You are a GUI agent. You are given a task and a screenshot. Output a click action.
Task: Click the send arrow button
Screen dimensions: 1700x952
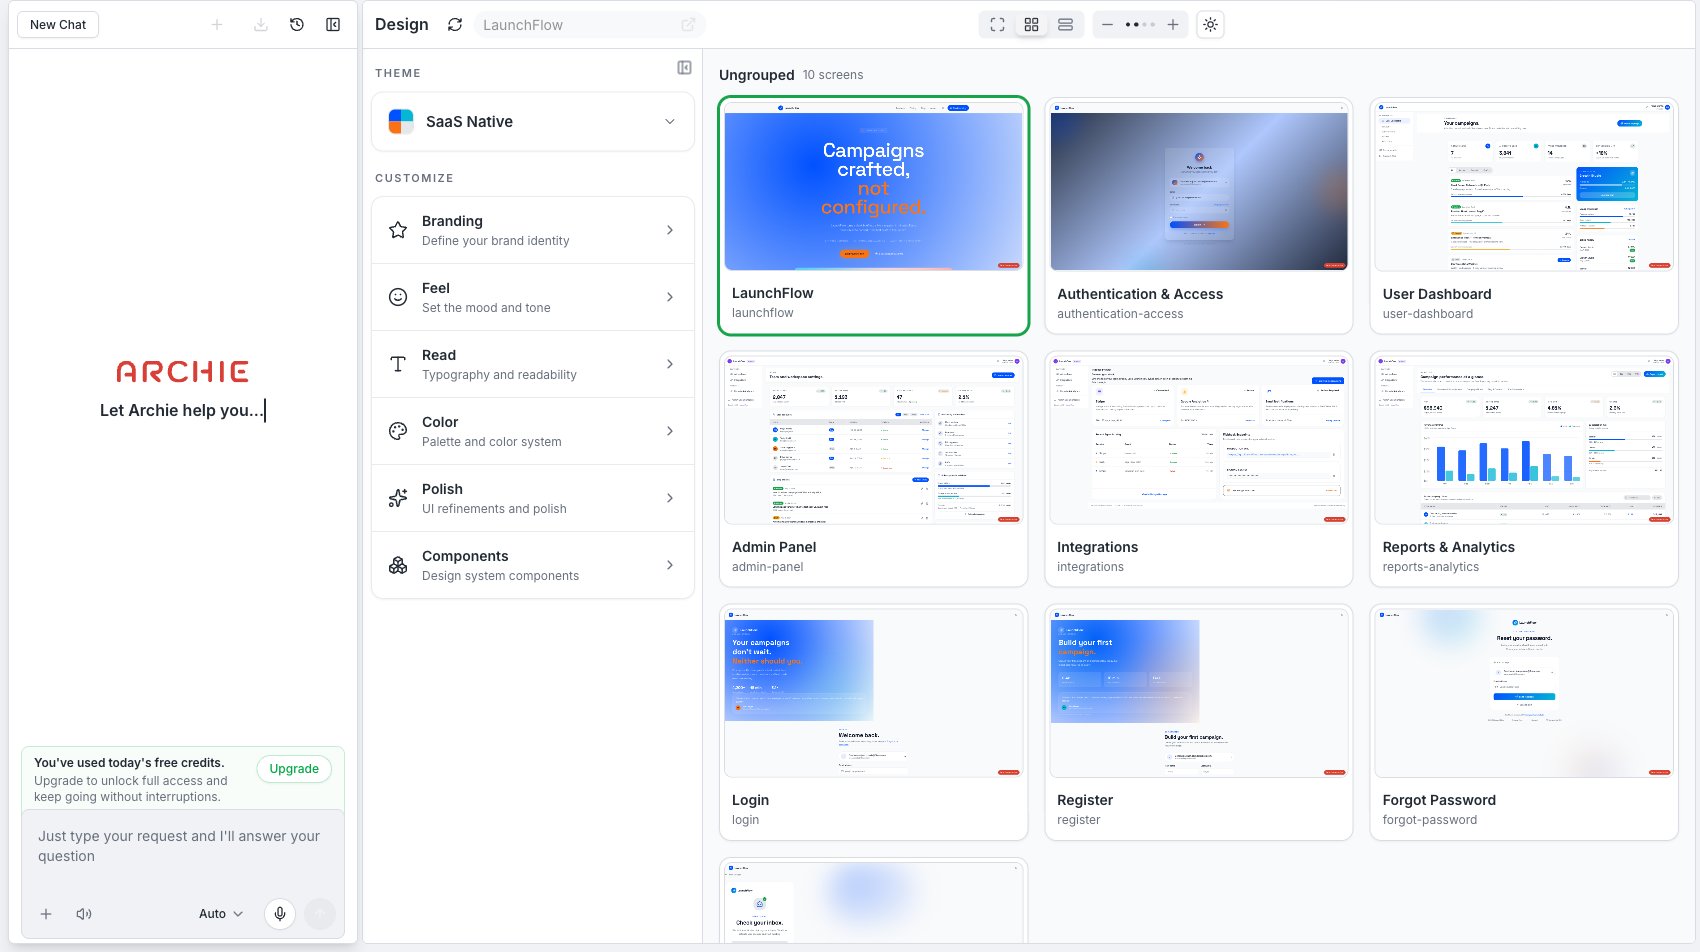pos(320,914)
